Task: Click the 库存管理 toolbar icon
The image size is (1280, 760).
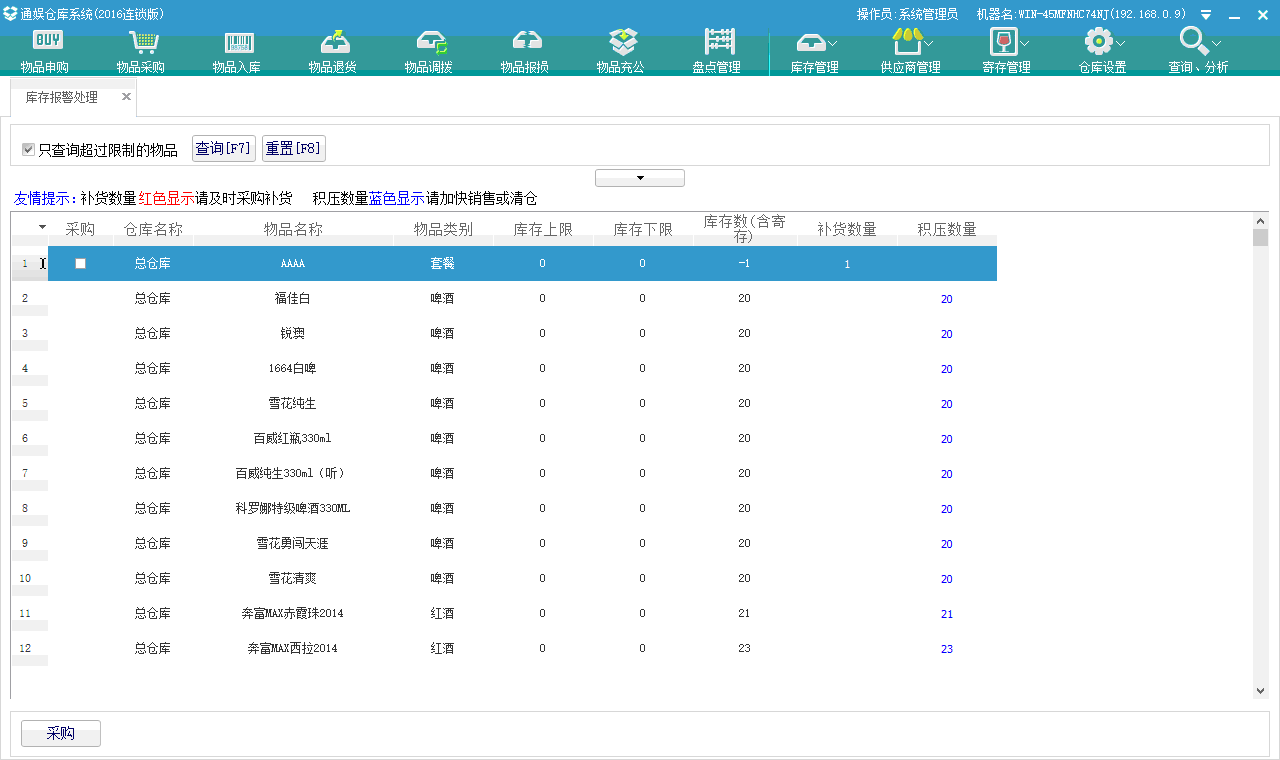Action: coord(811,43)
